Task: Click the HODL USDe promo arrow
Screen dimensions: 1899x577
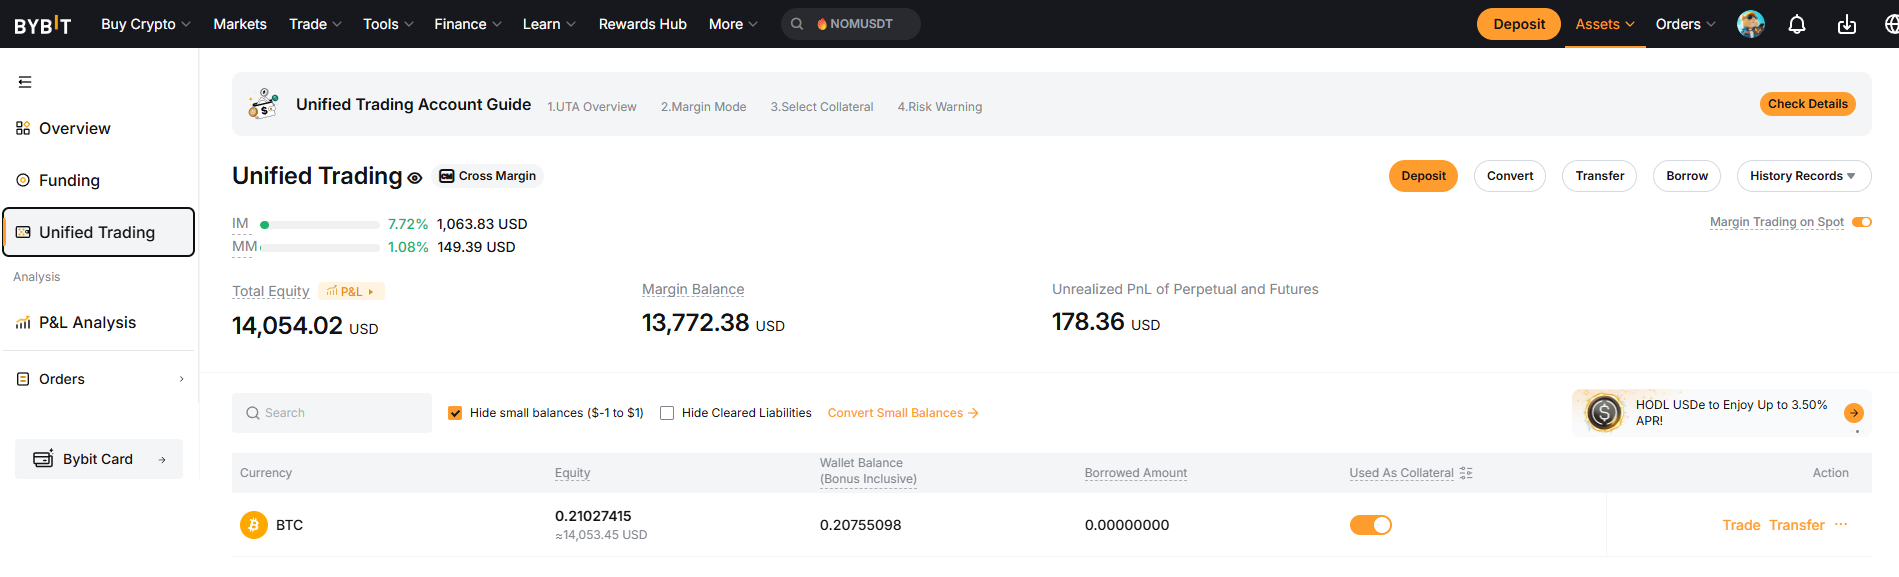Action: (x=1853, y=413)
